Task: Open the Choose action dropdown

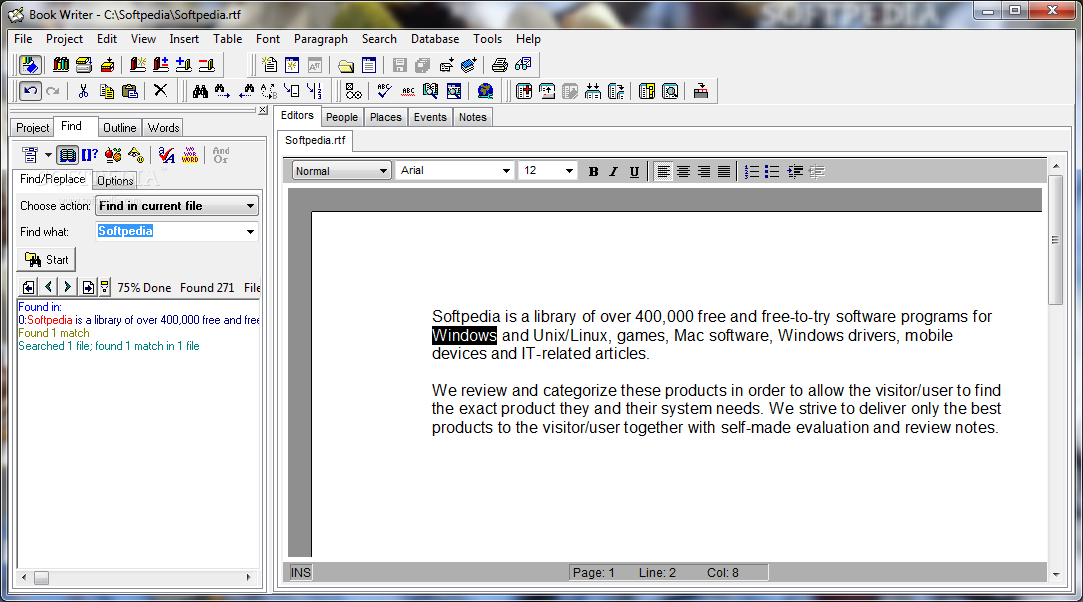Action: 177,206
